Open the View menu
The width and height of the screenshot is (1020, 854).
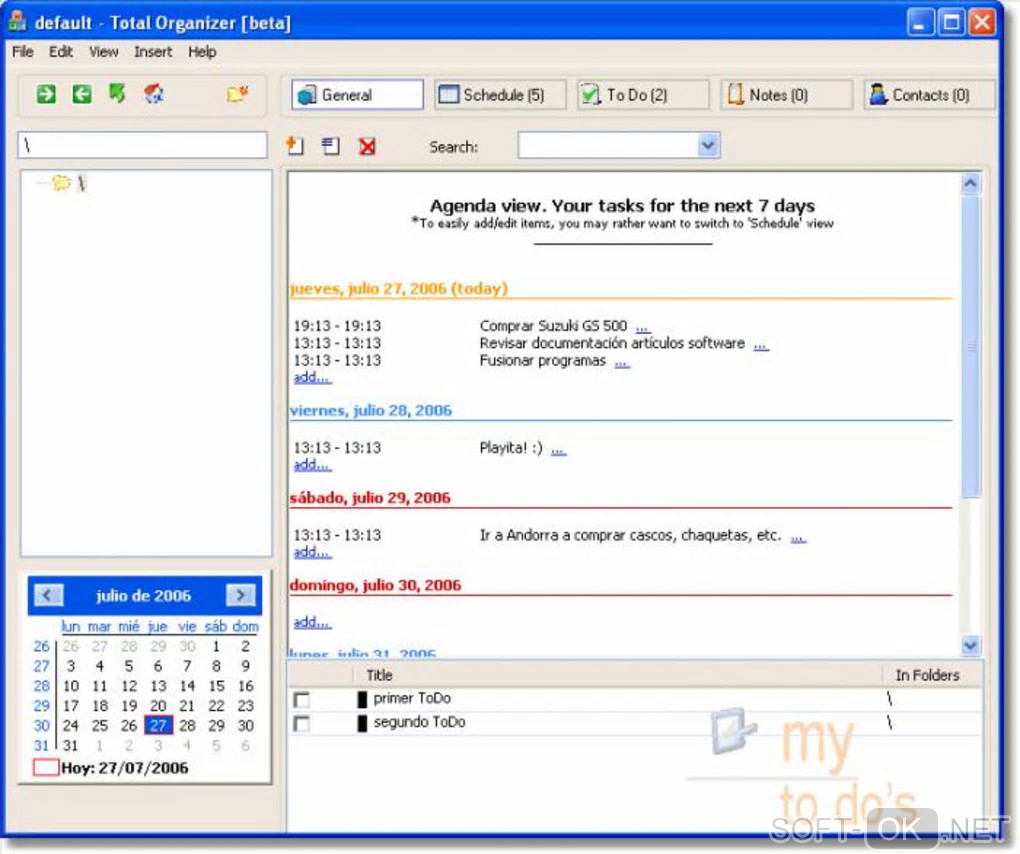[103, 51]
